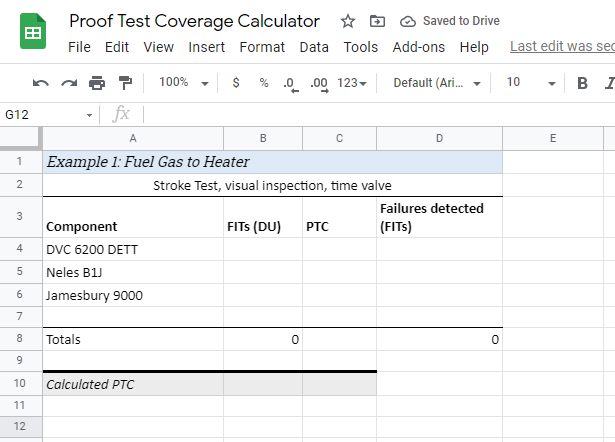Open the Insert menu

[x=206, y=47]
